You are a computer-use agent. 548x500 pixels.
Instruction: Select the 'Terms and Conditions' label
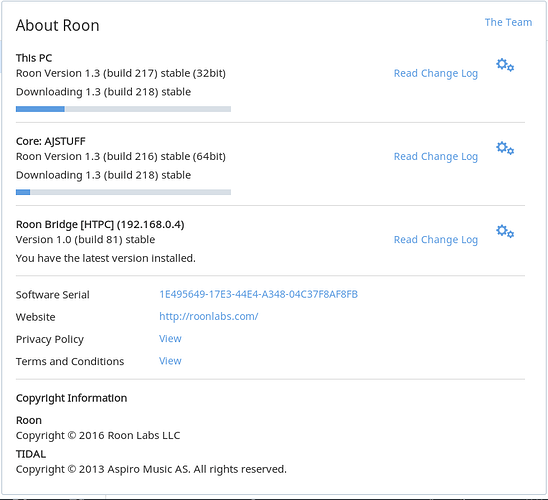click(70, 362)
